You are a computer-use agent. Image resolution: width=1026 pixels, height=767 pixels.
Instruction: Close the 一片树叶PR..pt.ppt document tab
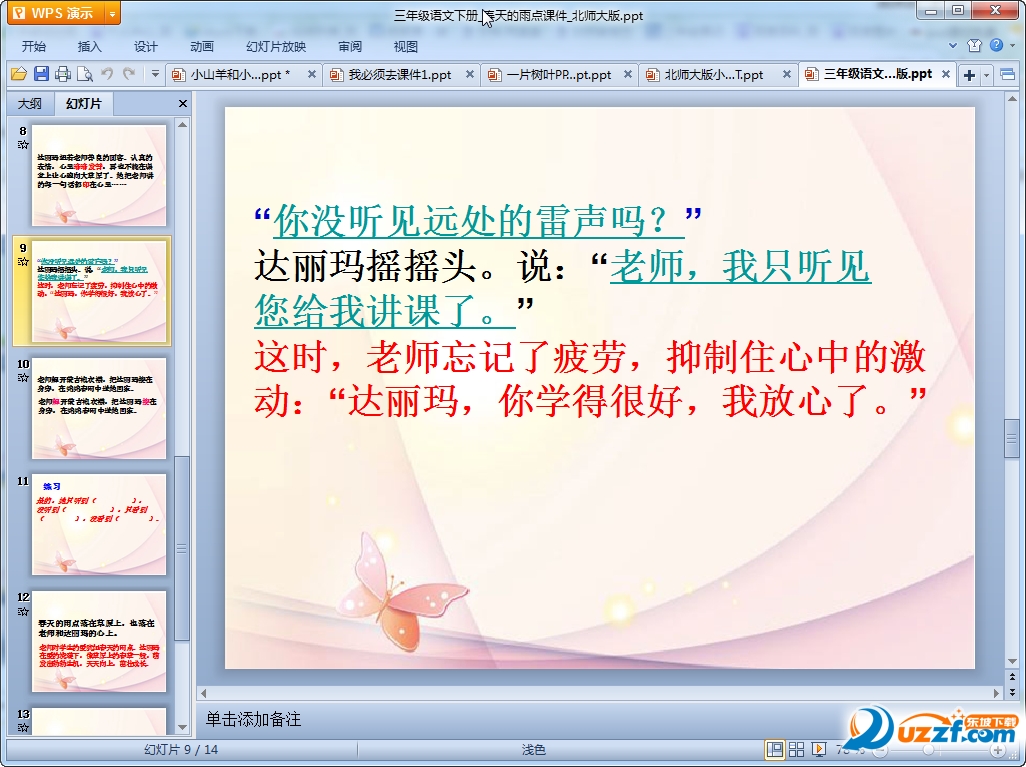click(x=628, y=75)
